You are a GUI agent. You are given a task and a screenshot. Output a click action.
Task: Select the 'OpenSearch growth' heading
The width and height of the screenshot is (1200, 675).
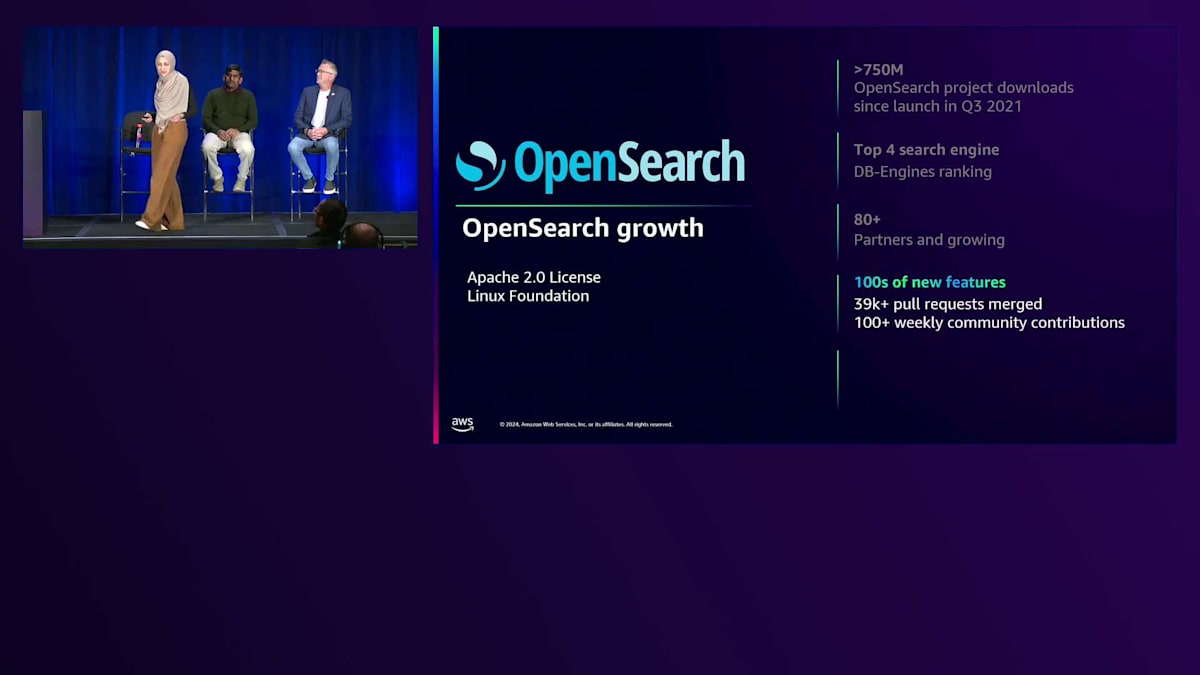point(583,228)
